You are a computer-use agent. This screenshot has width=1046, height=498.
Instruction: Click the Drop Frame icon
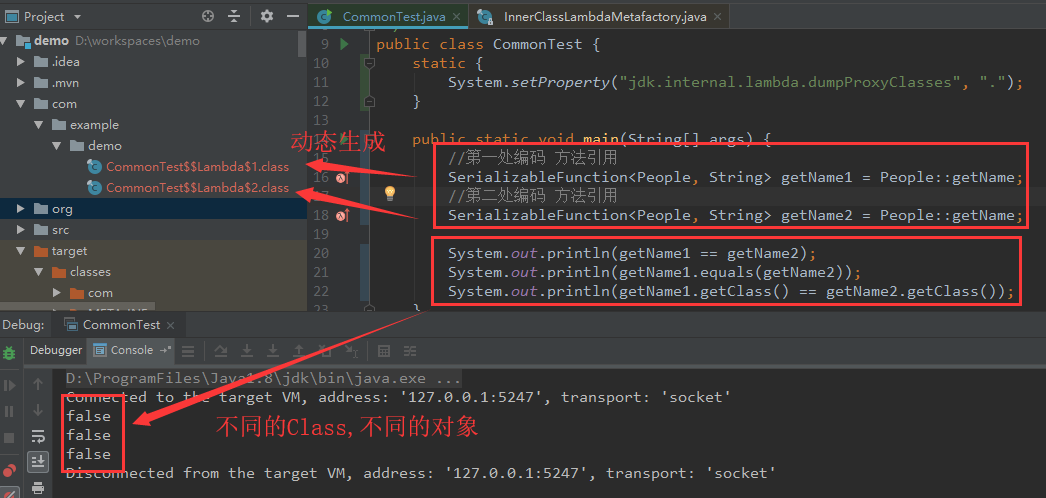(x=324, y=351)
